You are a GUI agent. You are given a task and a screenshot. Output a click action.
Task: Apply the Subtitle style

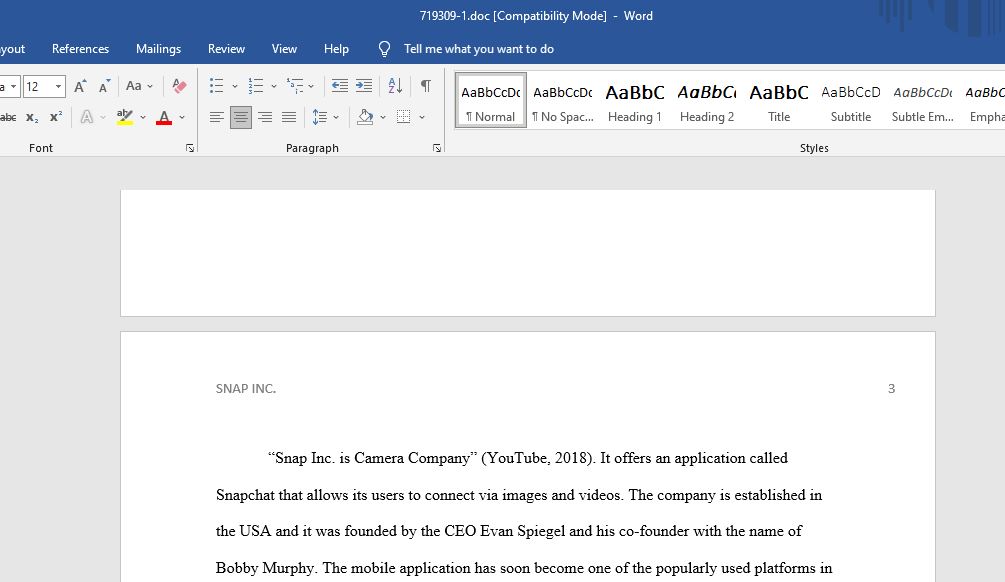pyautogui.click(x=851, y=100)
